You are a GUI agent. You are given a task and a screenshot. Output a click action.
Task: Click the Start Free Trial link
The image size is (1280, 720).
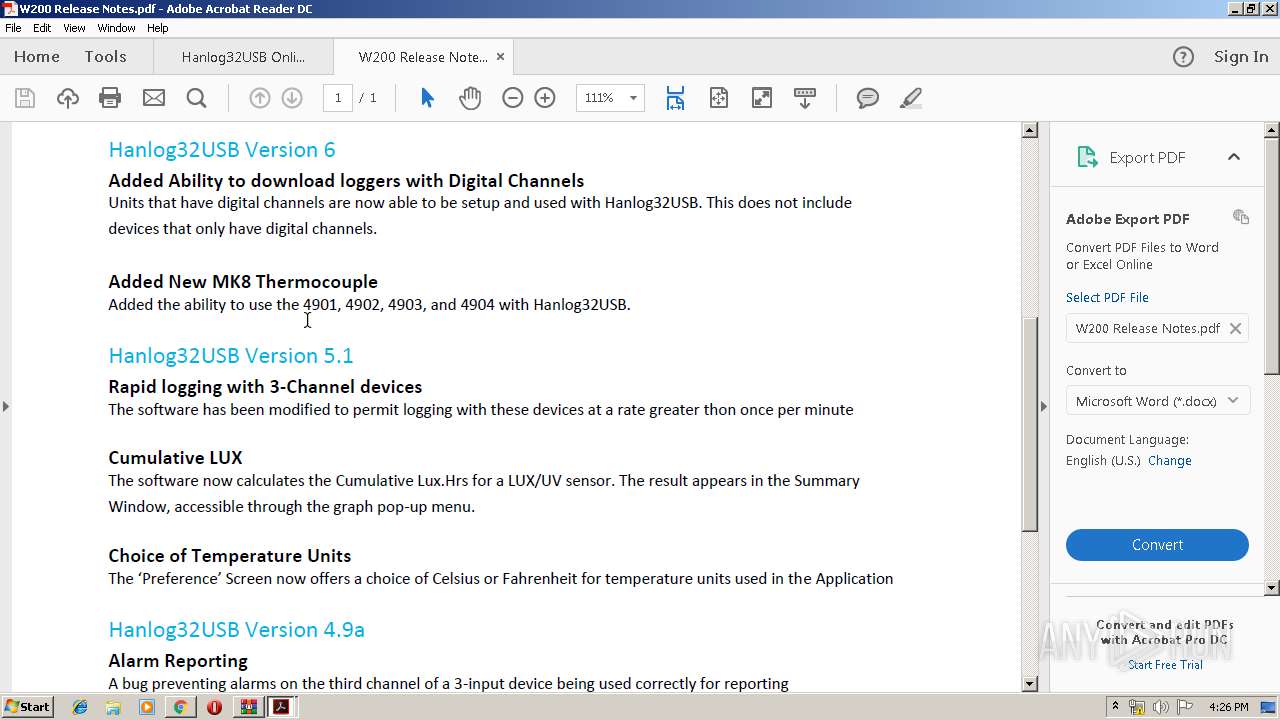1165,665
